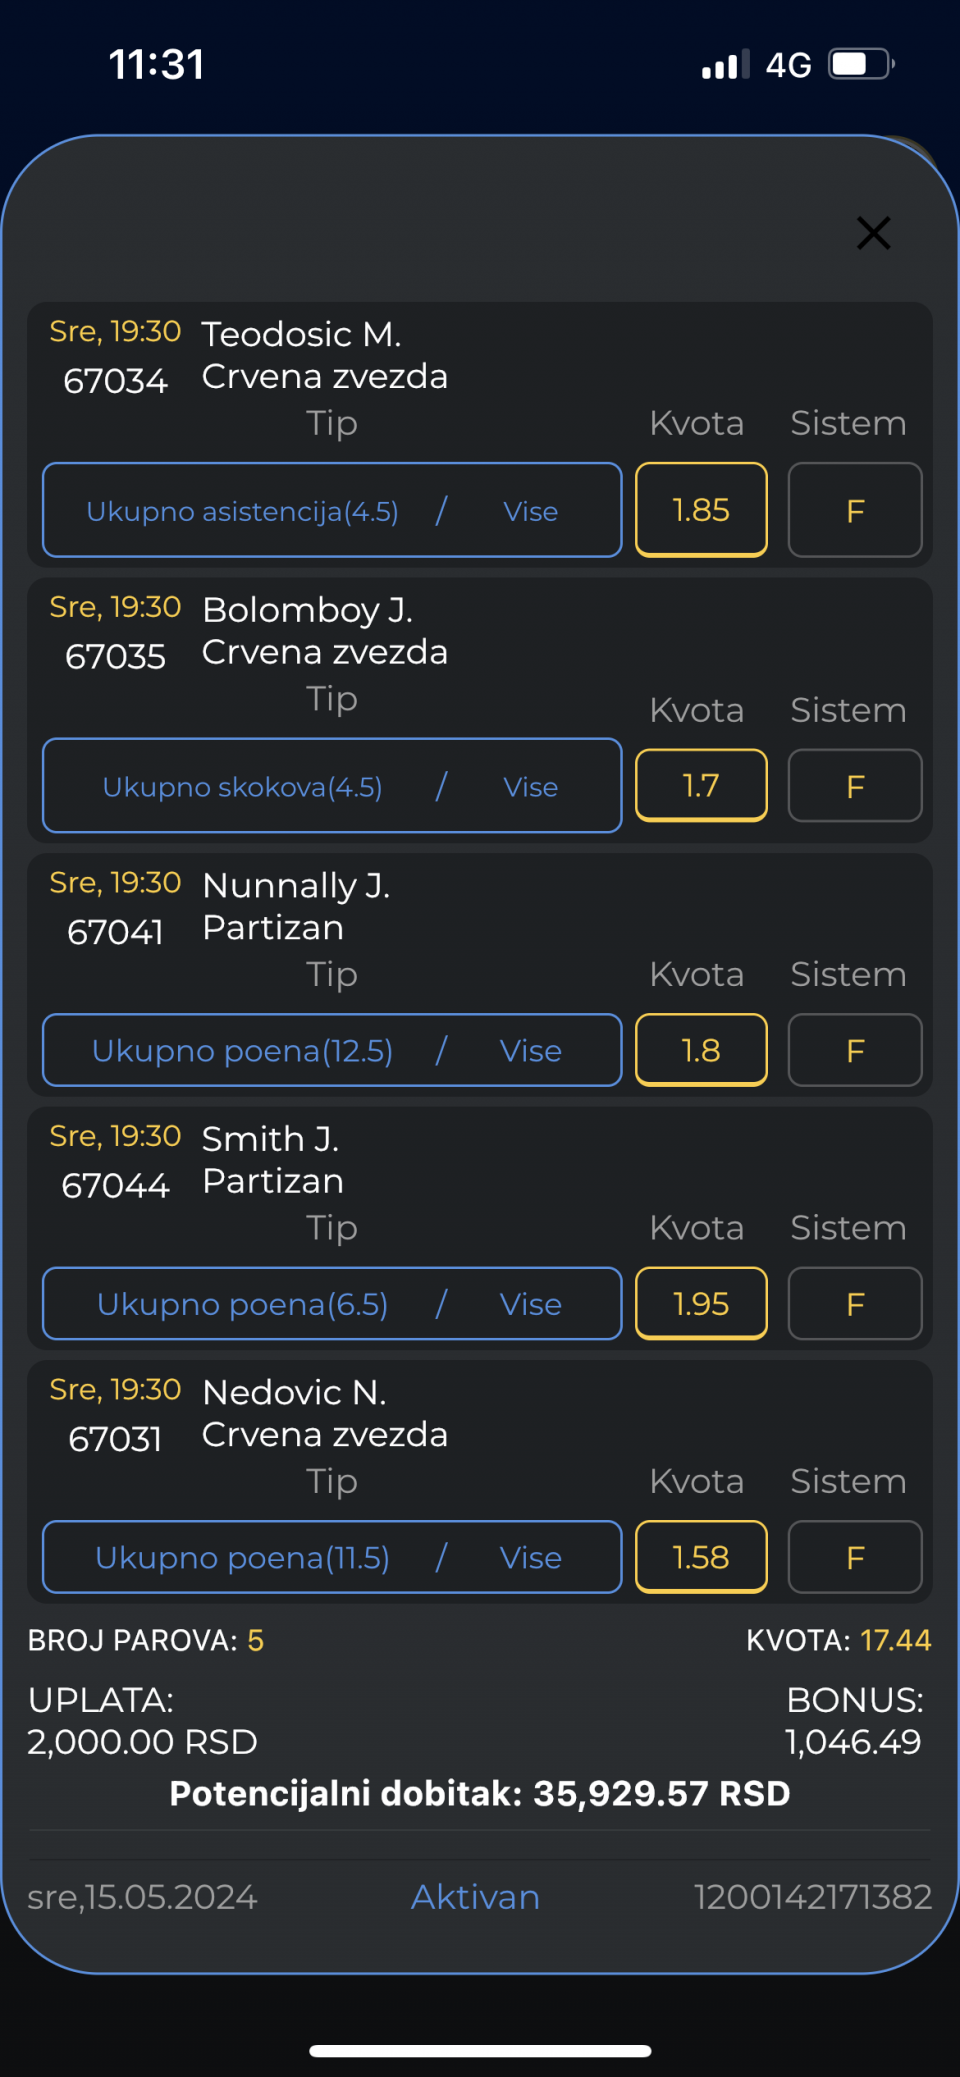Toggle system F box for Teodosic M.
Viewport: 960px width, 2077px height.
click(x=855, y=510)
